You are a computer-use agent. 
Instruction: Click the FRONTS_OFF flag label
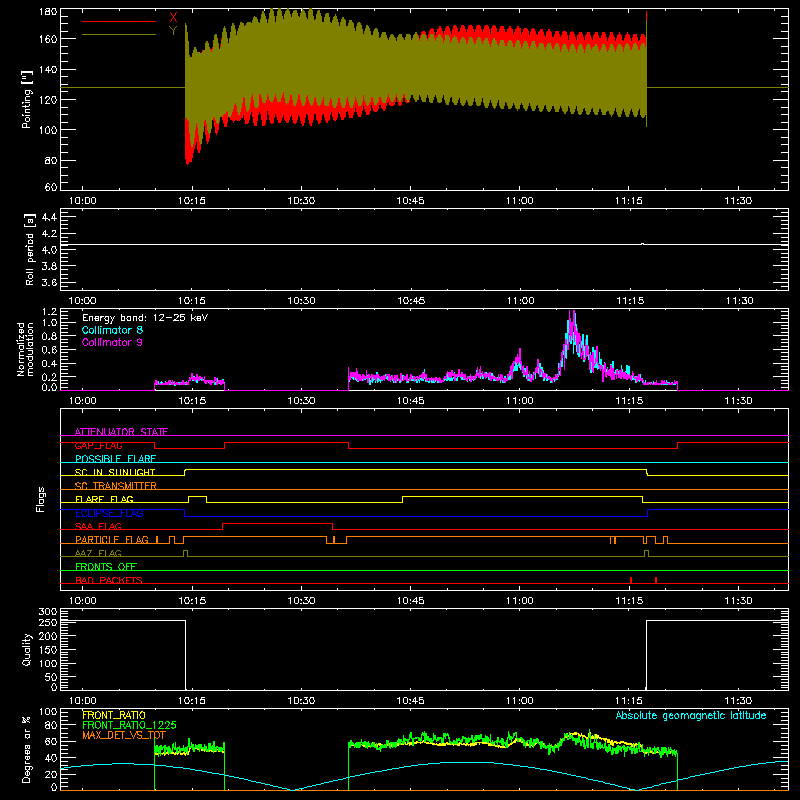click(x=106, y=566)
